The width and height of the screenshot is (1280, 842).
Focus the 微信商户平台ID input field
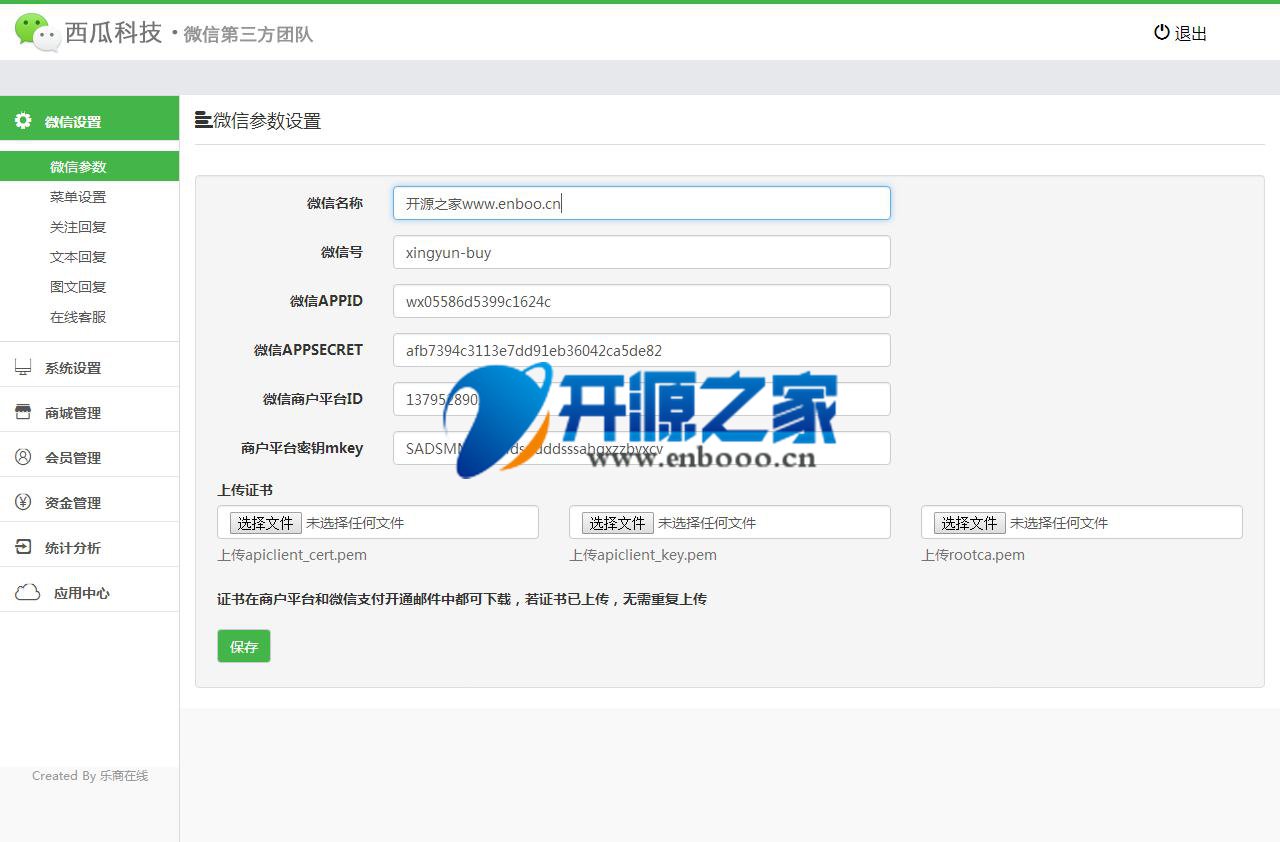click(x=642, y=399)
